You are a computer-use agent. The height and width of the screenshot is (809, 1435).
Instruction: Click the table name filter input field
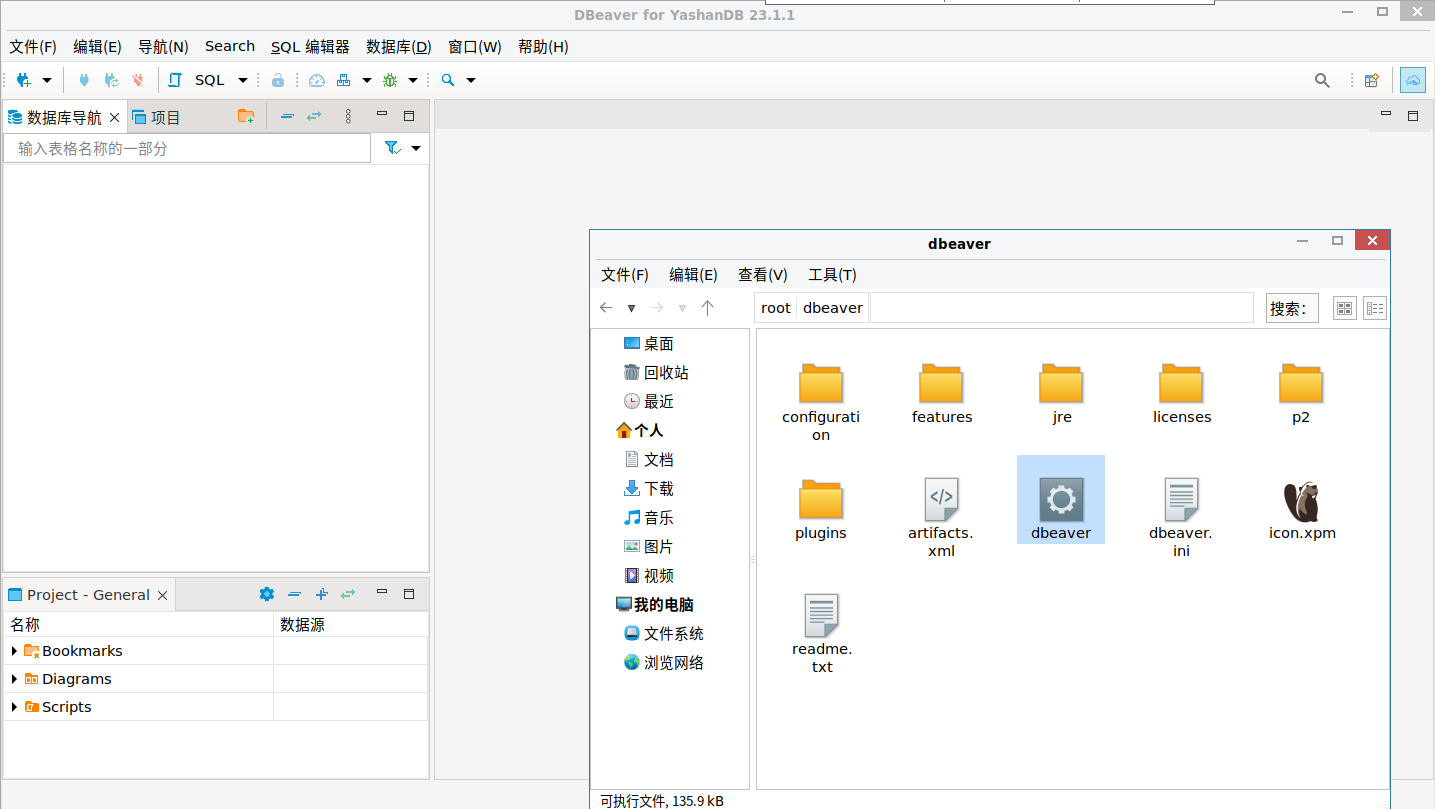click(187, 148)
